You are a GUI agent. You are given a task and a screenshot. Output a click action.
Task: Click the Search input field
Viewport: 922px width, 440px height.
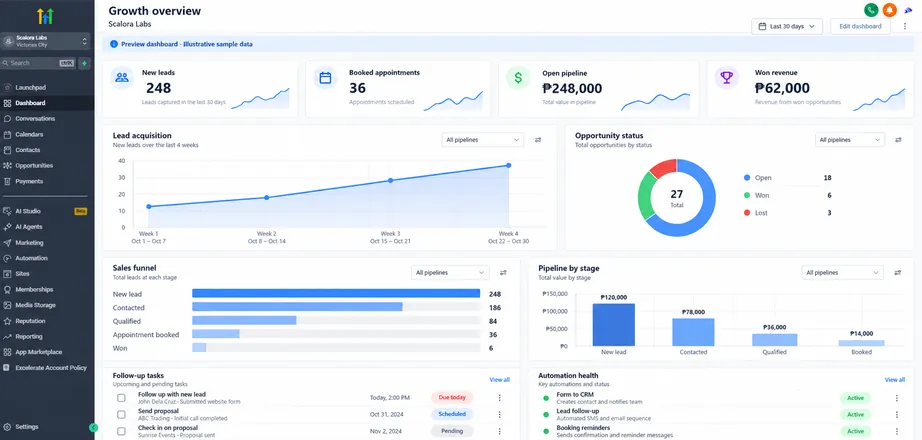point(38,63)
